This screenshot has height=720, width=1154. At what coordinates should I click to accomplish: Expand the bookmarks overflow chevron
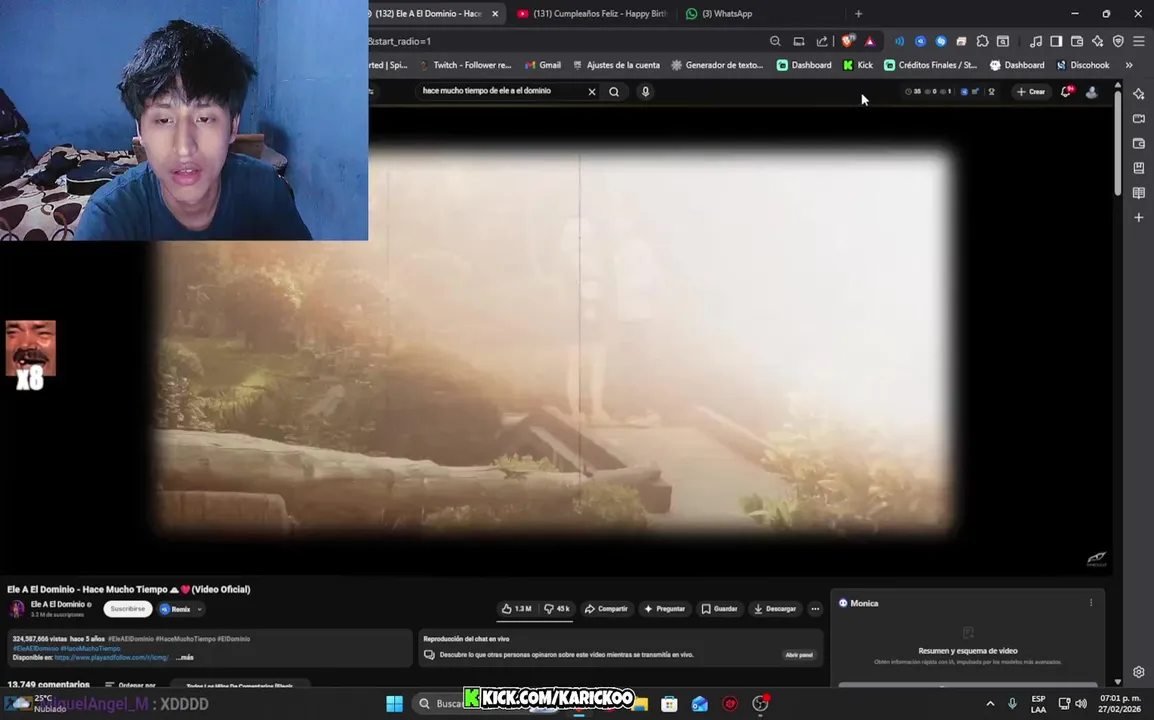click(x=1129, y=65)
